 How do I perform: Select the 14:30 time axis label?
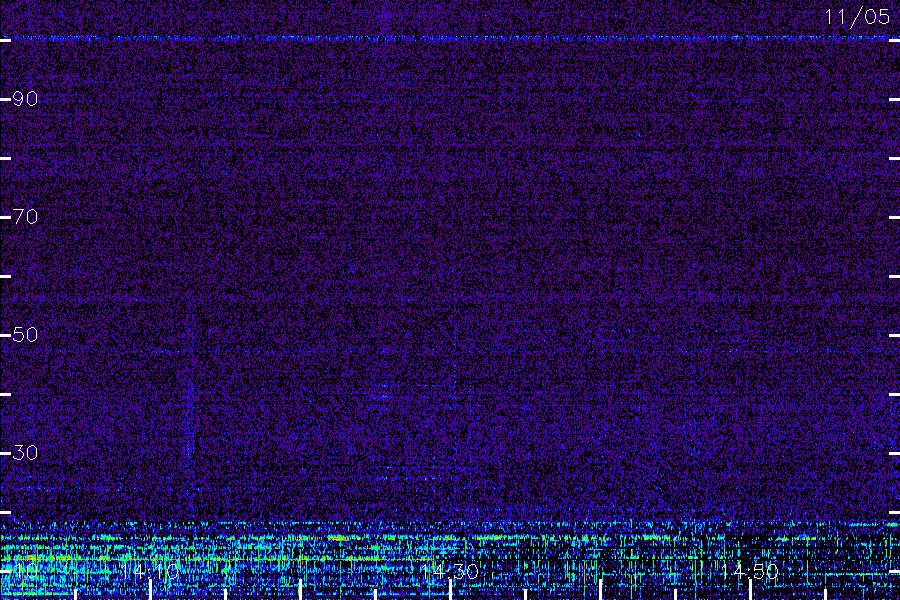click(450, 571)
